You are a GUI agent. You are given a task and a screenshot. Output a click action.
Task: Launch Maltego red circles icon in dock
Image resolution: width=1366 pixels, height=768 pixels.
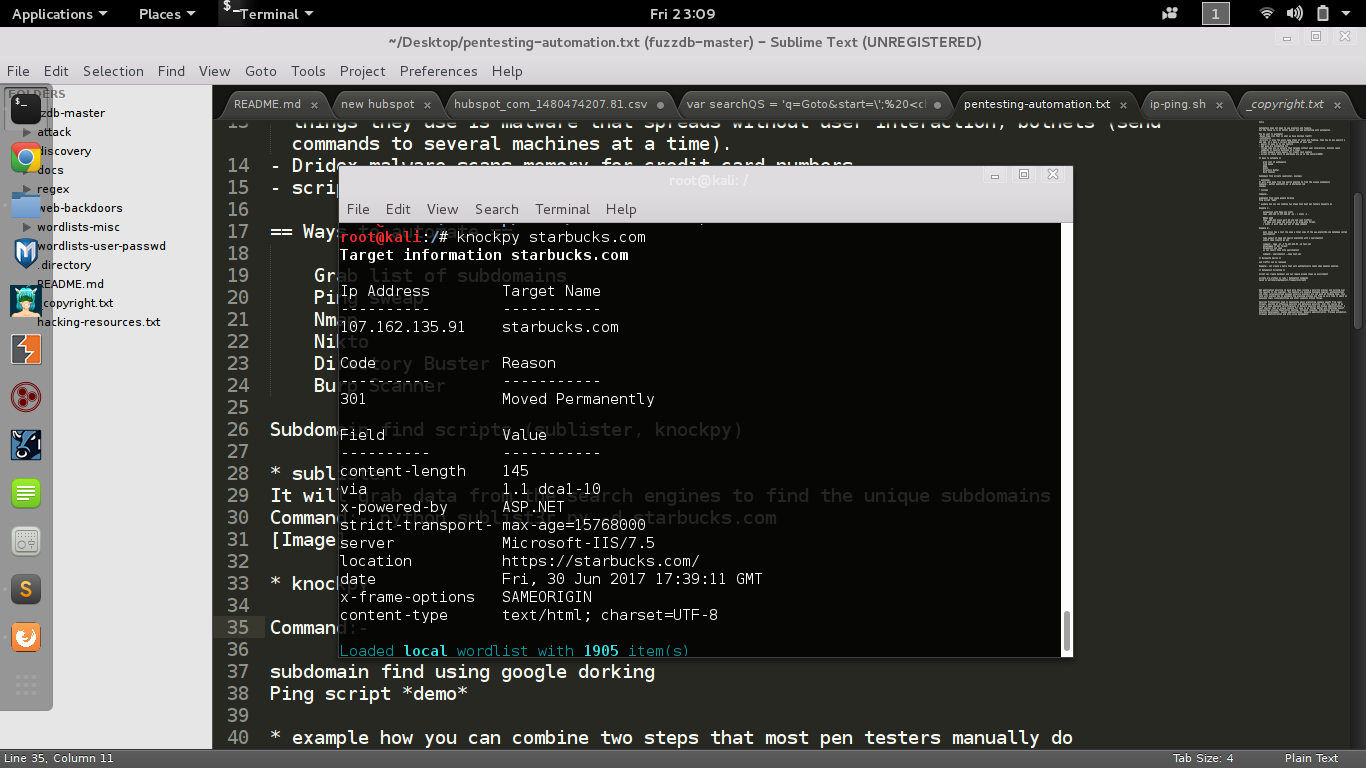click(x=26, y=397)
